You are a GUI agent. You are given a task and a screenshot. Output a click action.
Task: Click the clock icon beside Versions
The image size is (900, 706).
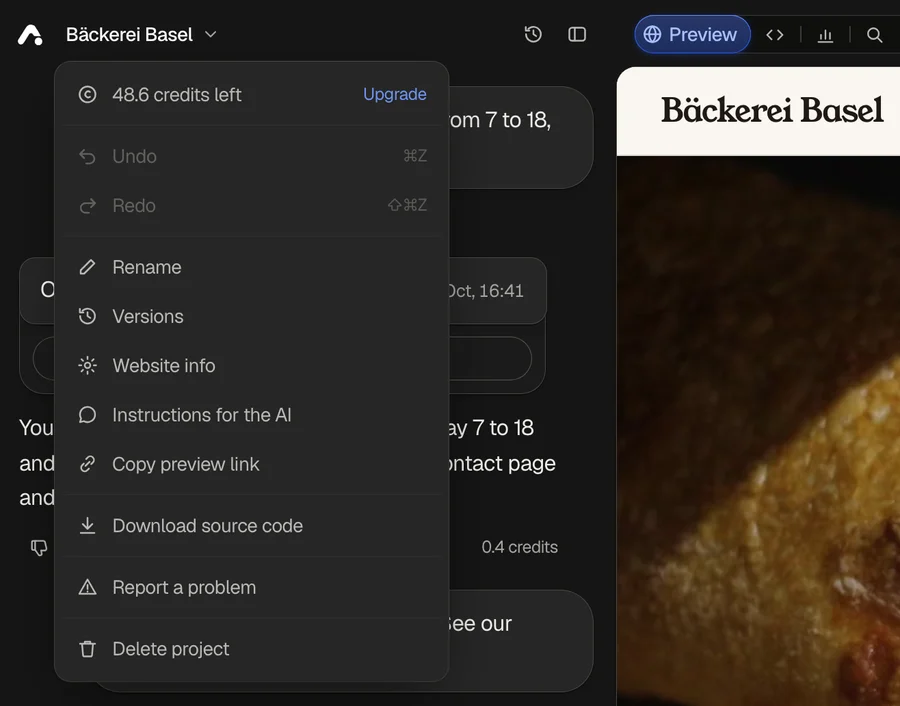tap(87, 316)
